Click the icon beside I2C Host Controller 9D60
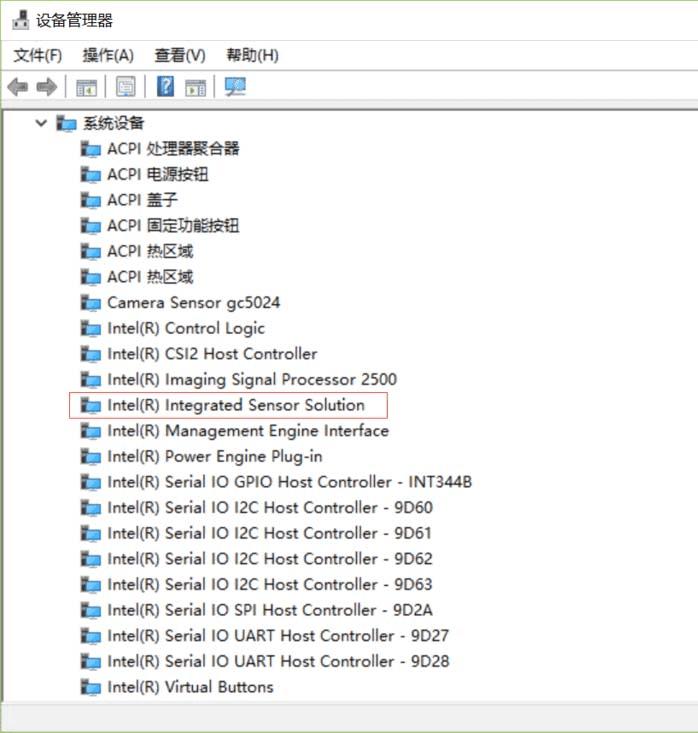Viewport: 698px width, 733px height. 91,508
